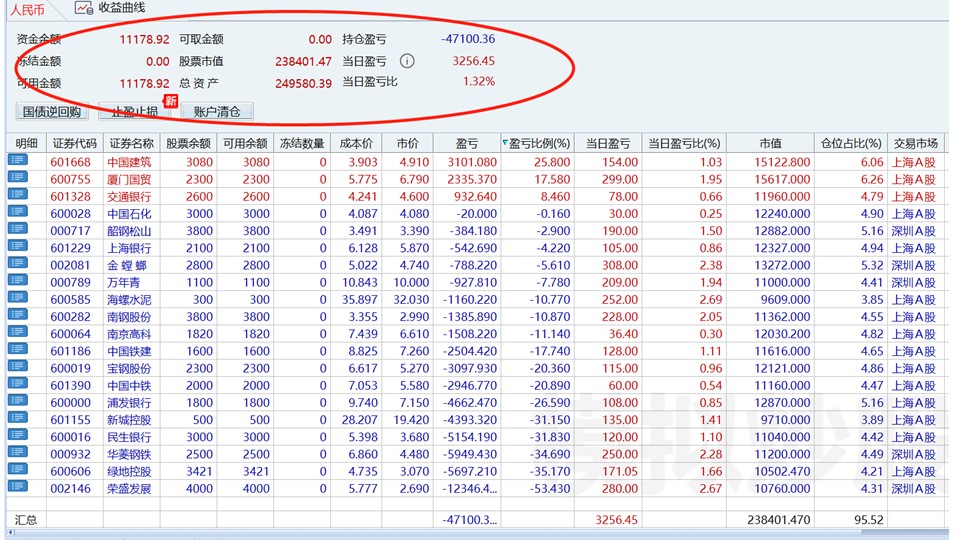The height and width of the screenshot is (540, 960).
Task: Select stock name 宝钢股份
Action: pyautogui.click(x=129, y=368)
